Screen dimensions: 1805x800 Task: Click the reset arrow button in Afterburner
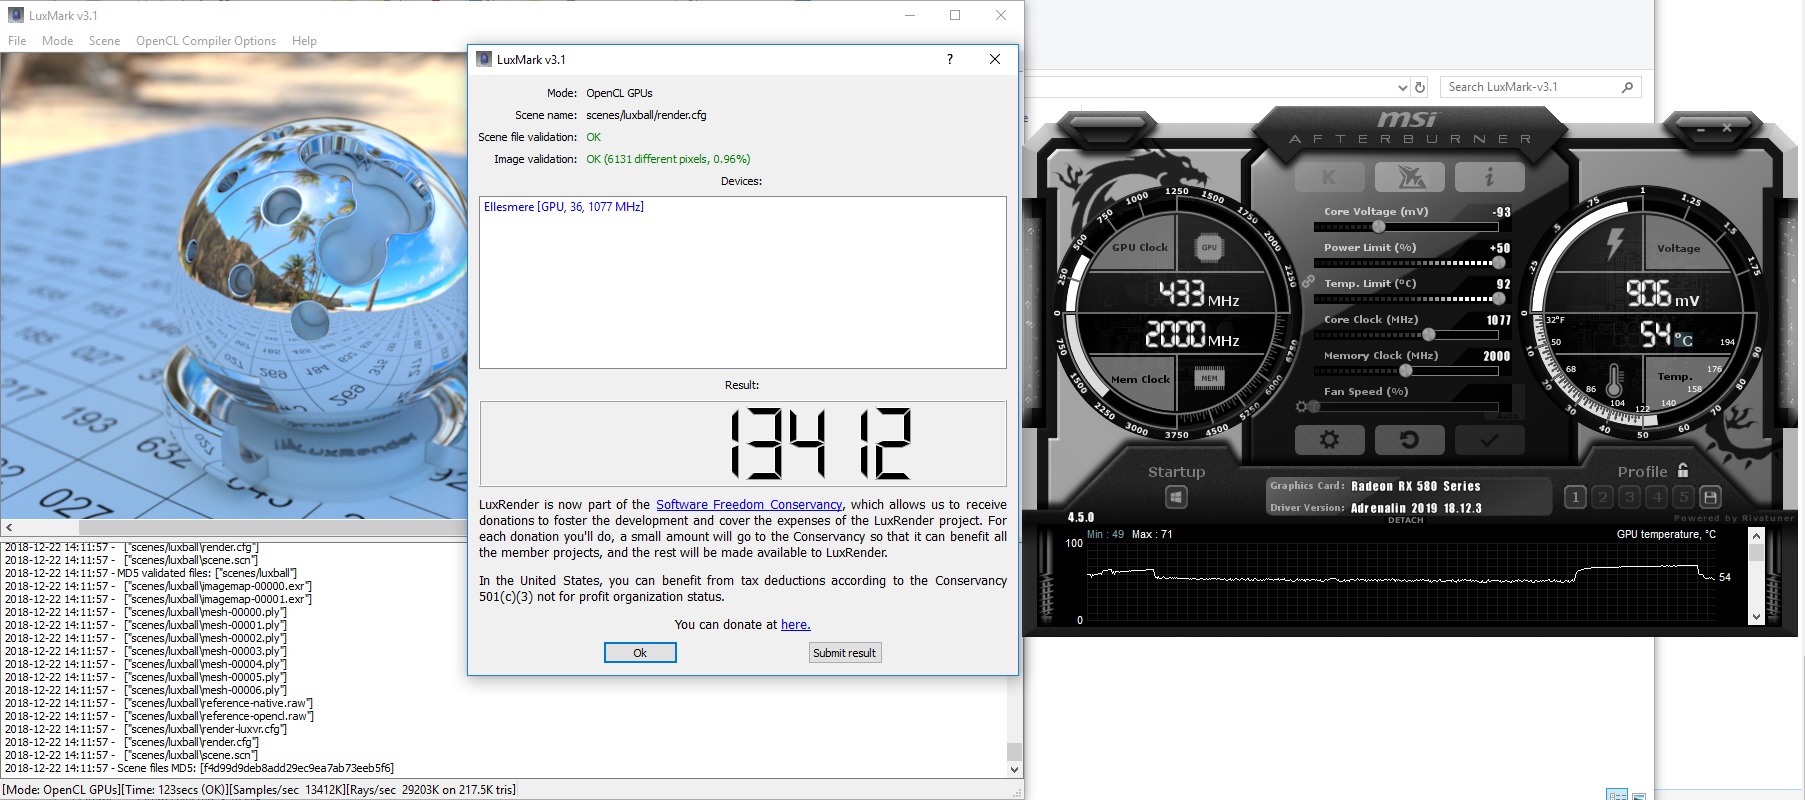[1409, 439]
